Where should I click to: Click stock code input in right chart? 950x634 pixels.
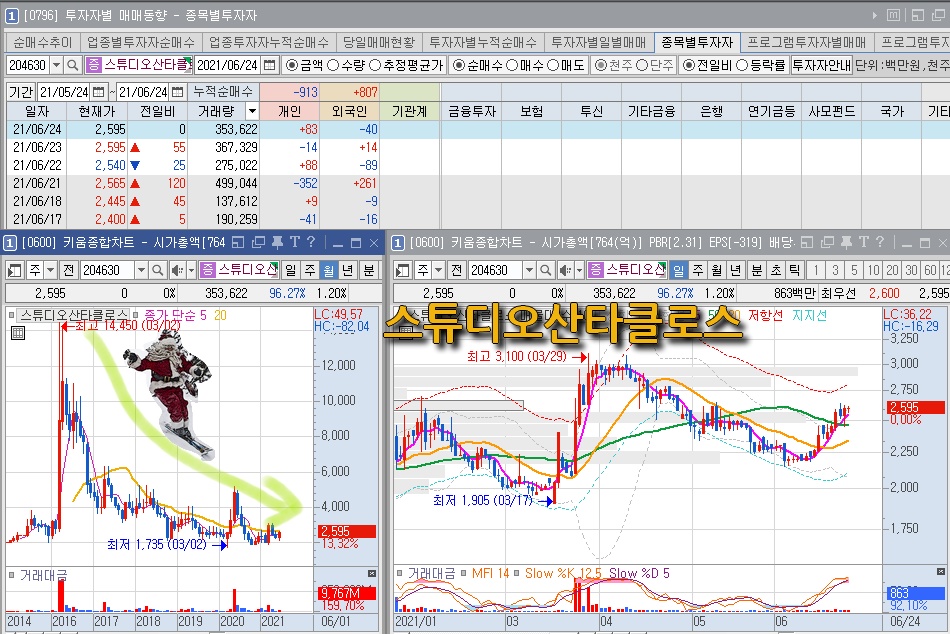point(496,270)
